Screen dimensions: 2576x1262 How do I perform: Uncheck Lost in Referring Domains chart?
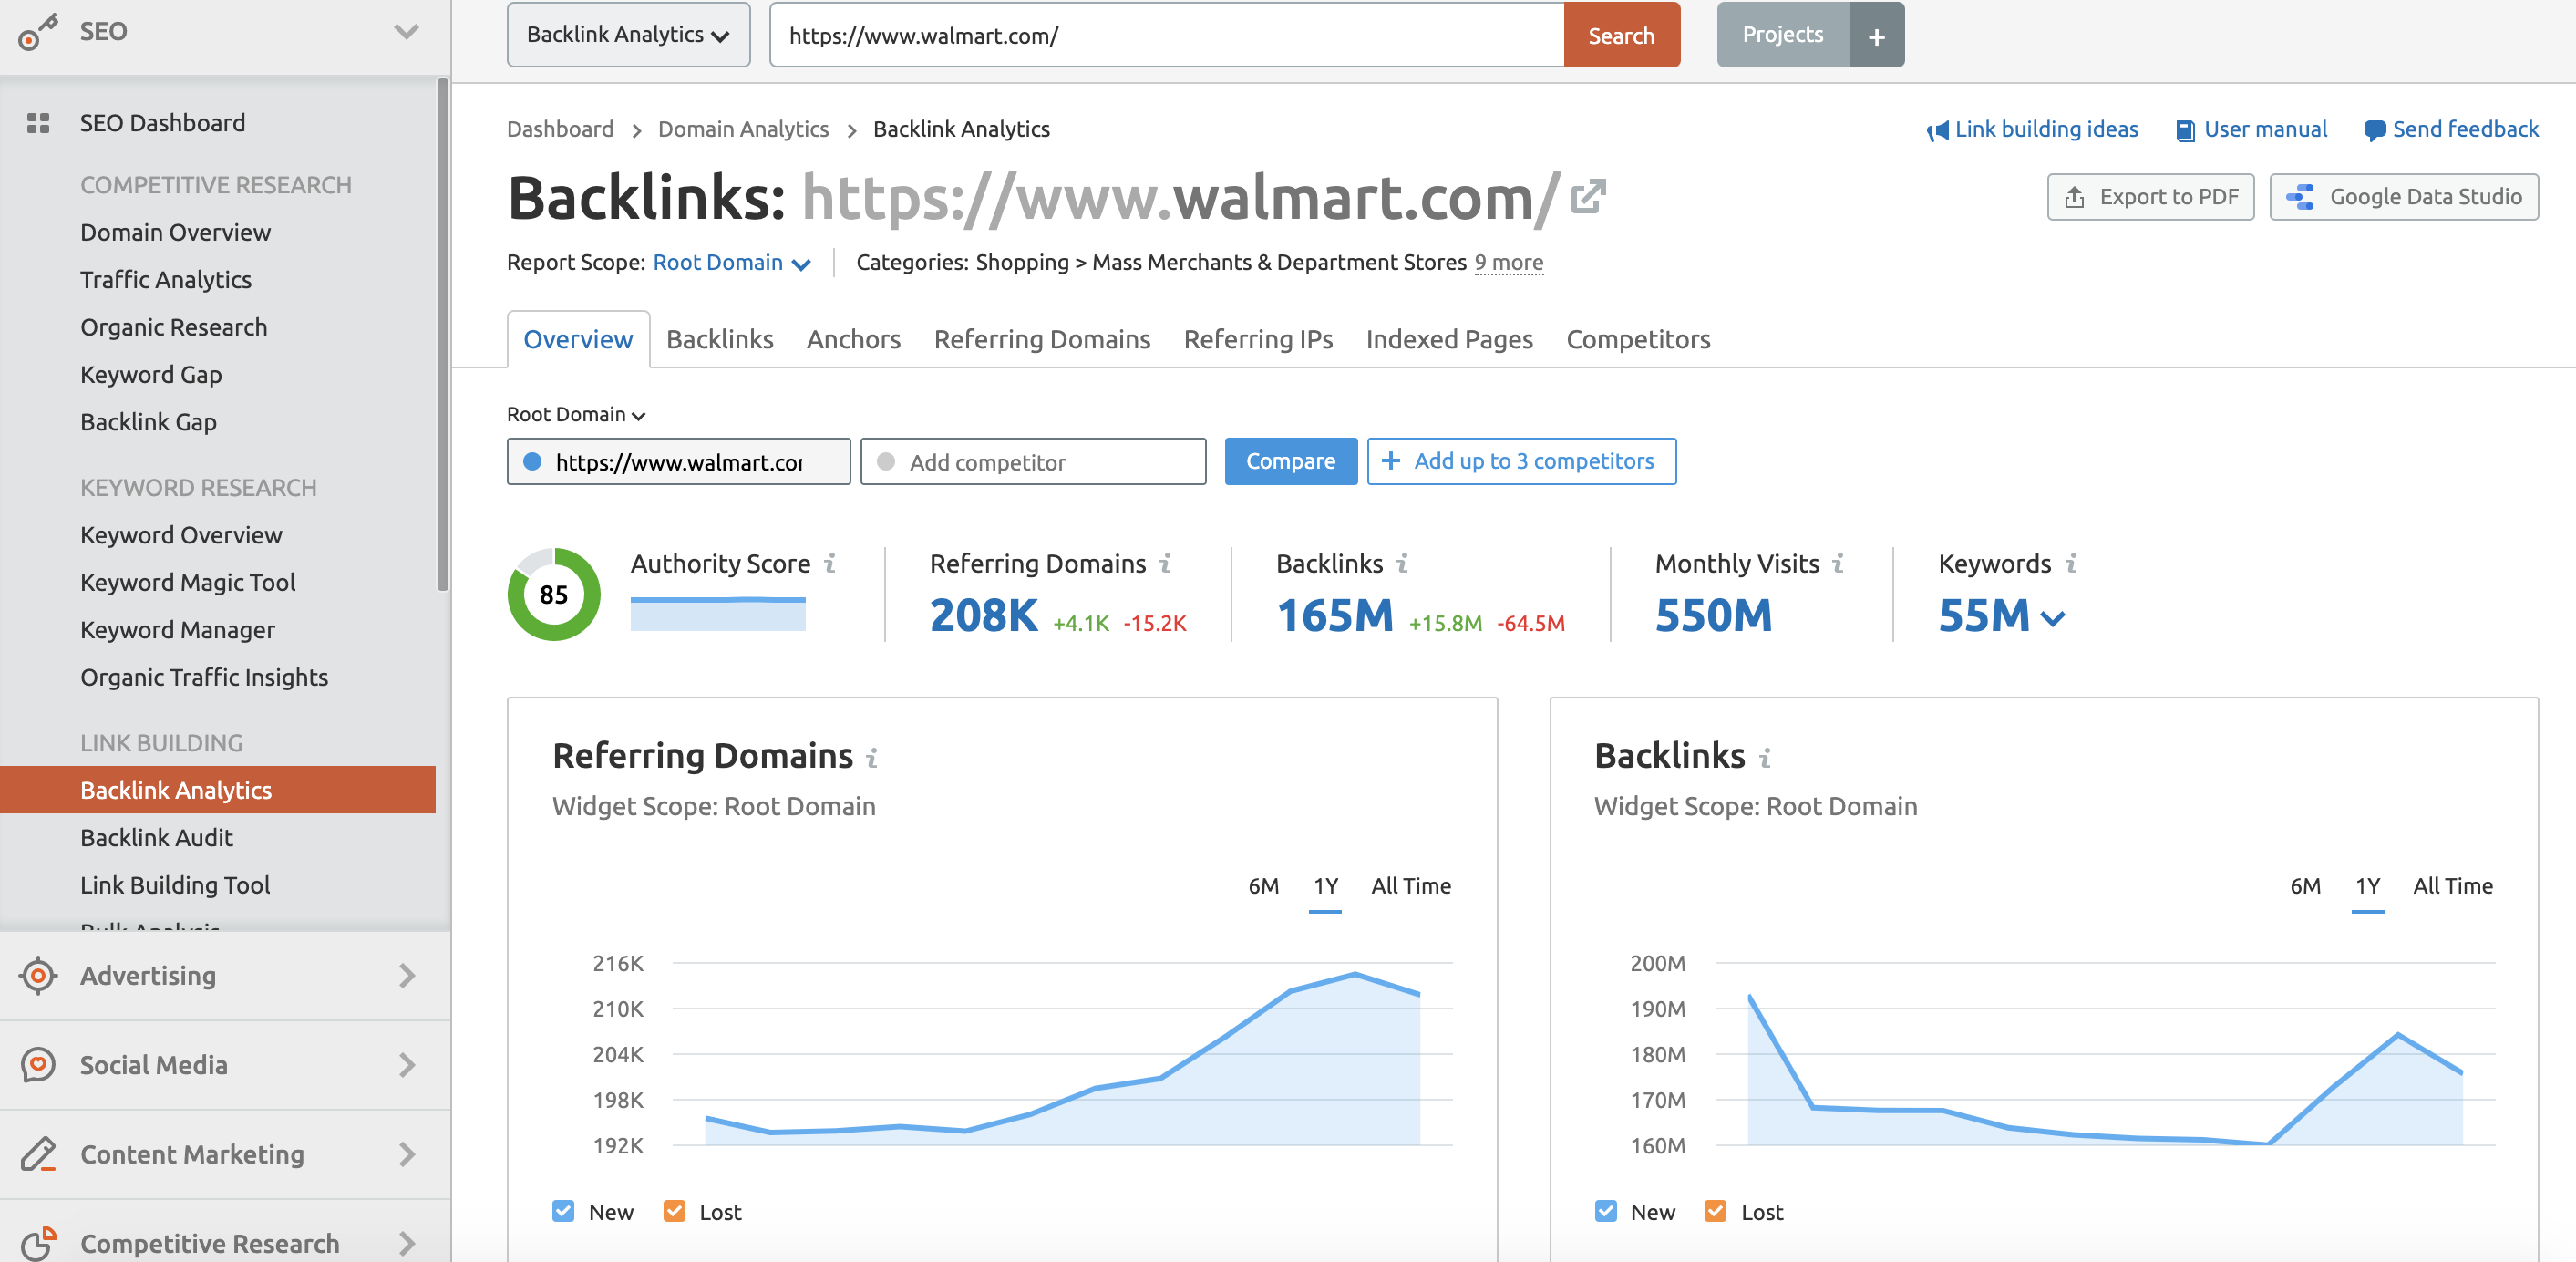675,1211
